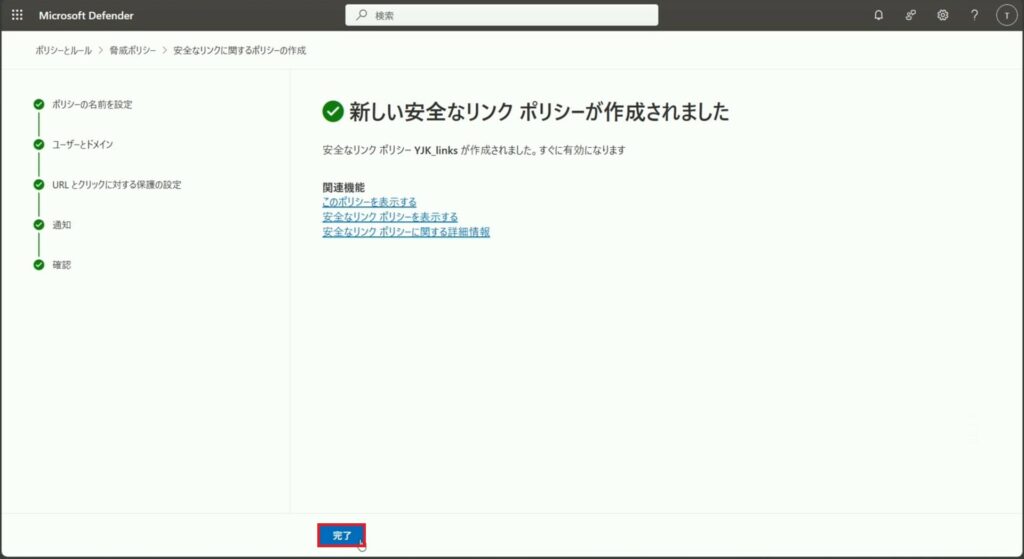Open the settings gear icon
Image resolution: width=1024 pixels, height=559 pixels.
[x=942, y=15]
